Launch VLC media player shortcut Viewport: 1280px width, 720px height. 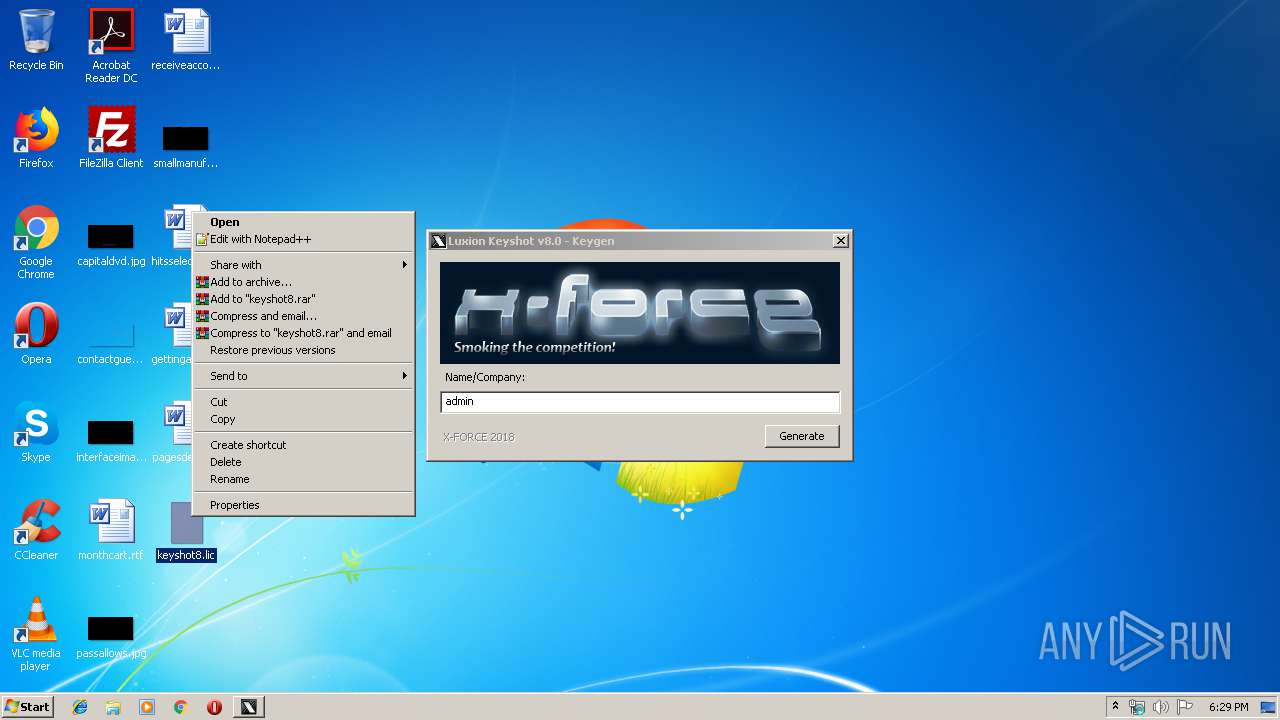pos(36,634)
